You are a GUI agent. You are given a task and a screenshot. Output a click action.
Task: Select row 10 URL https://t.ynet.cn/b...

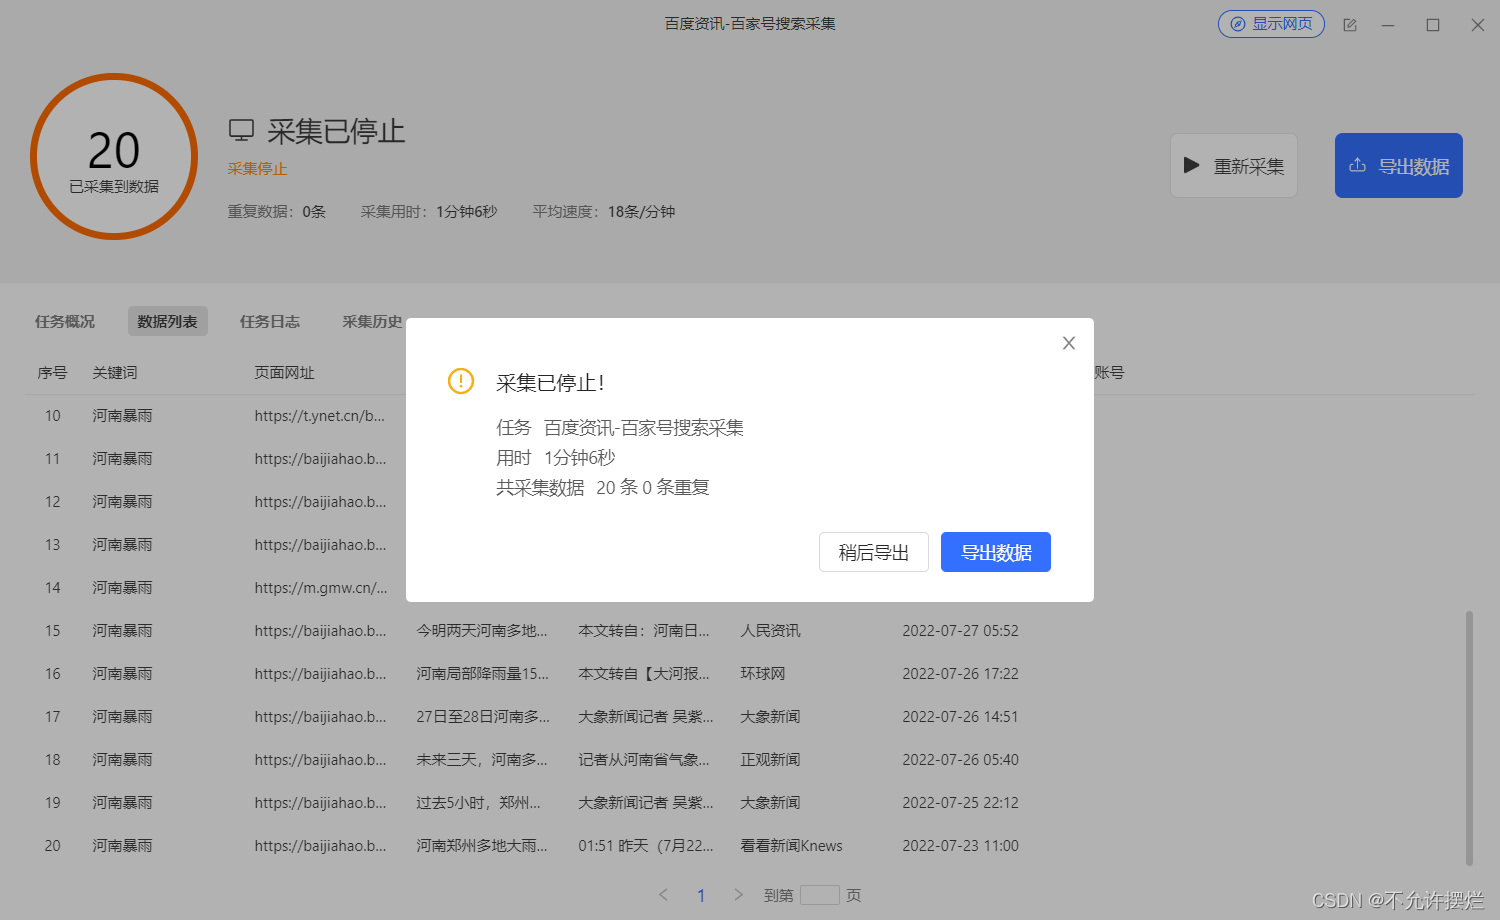320,416
